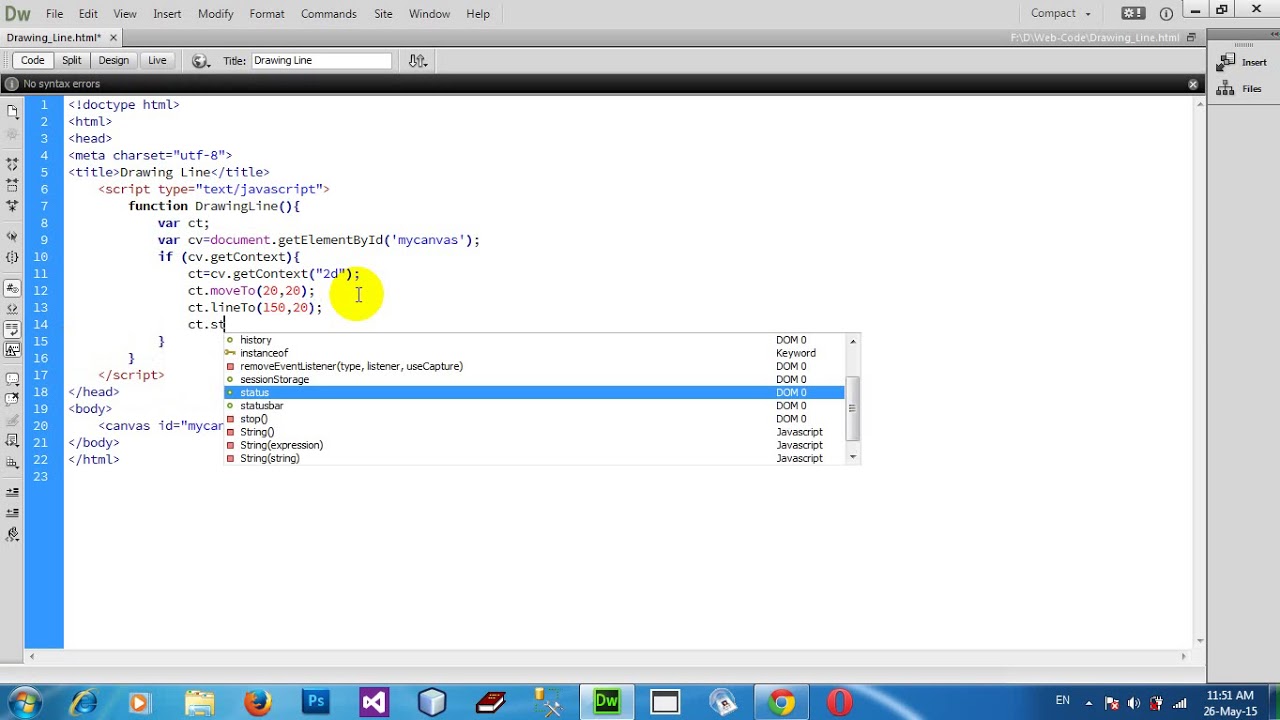Viewport: 1280px width, 720px height.
Task: Choose 'statusbar' code hint
Action: tap(534, 405)
